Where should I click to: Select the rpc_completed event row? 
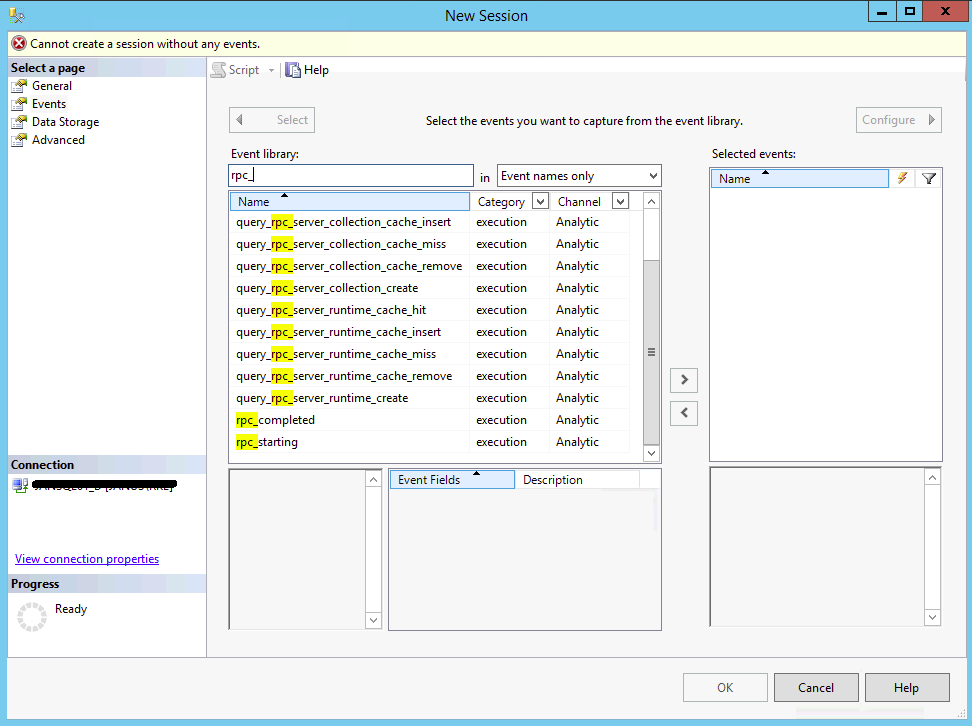coord(276,420)
